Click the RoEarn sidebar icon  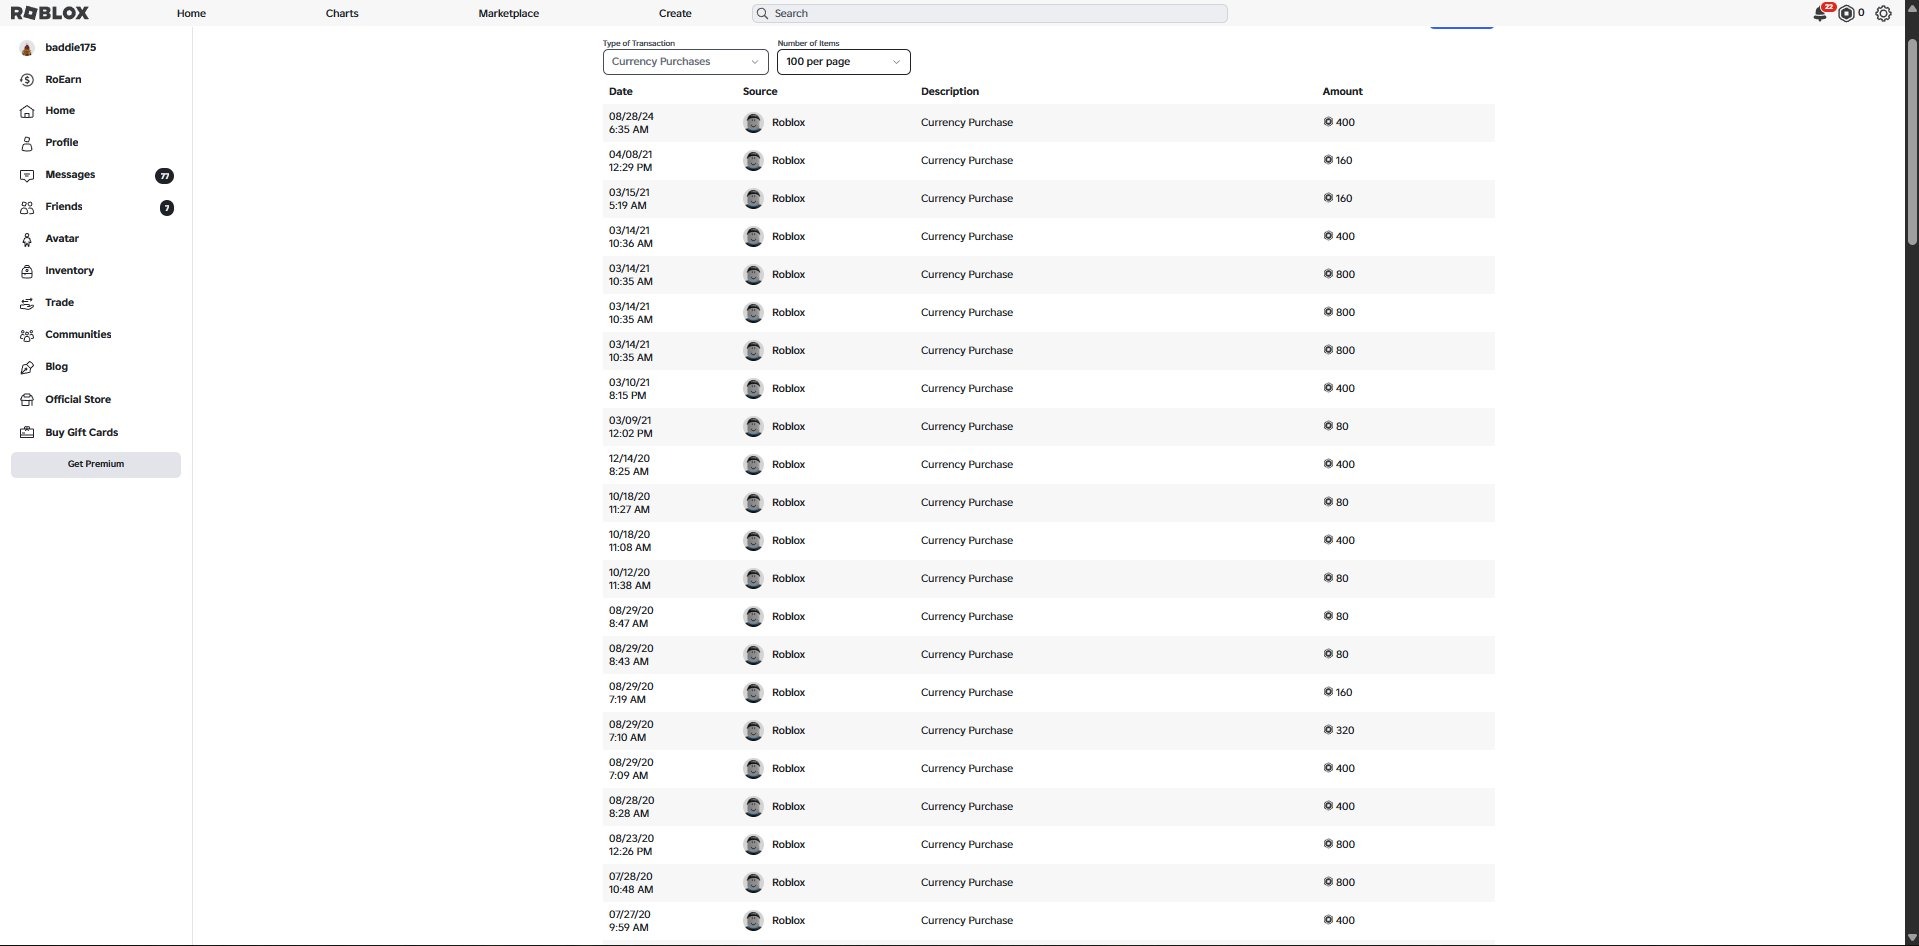tap(27, 80)
